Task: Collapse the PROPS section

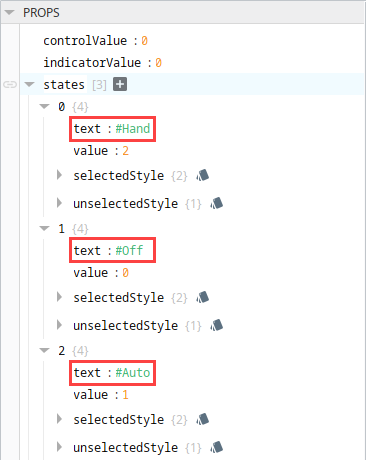Action: click(9, 13)
